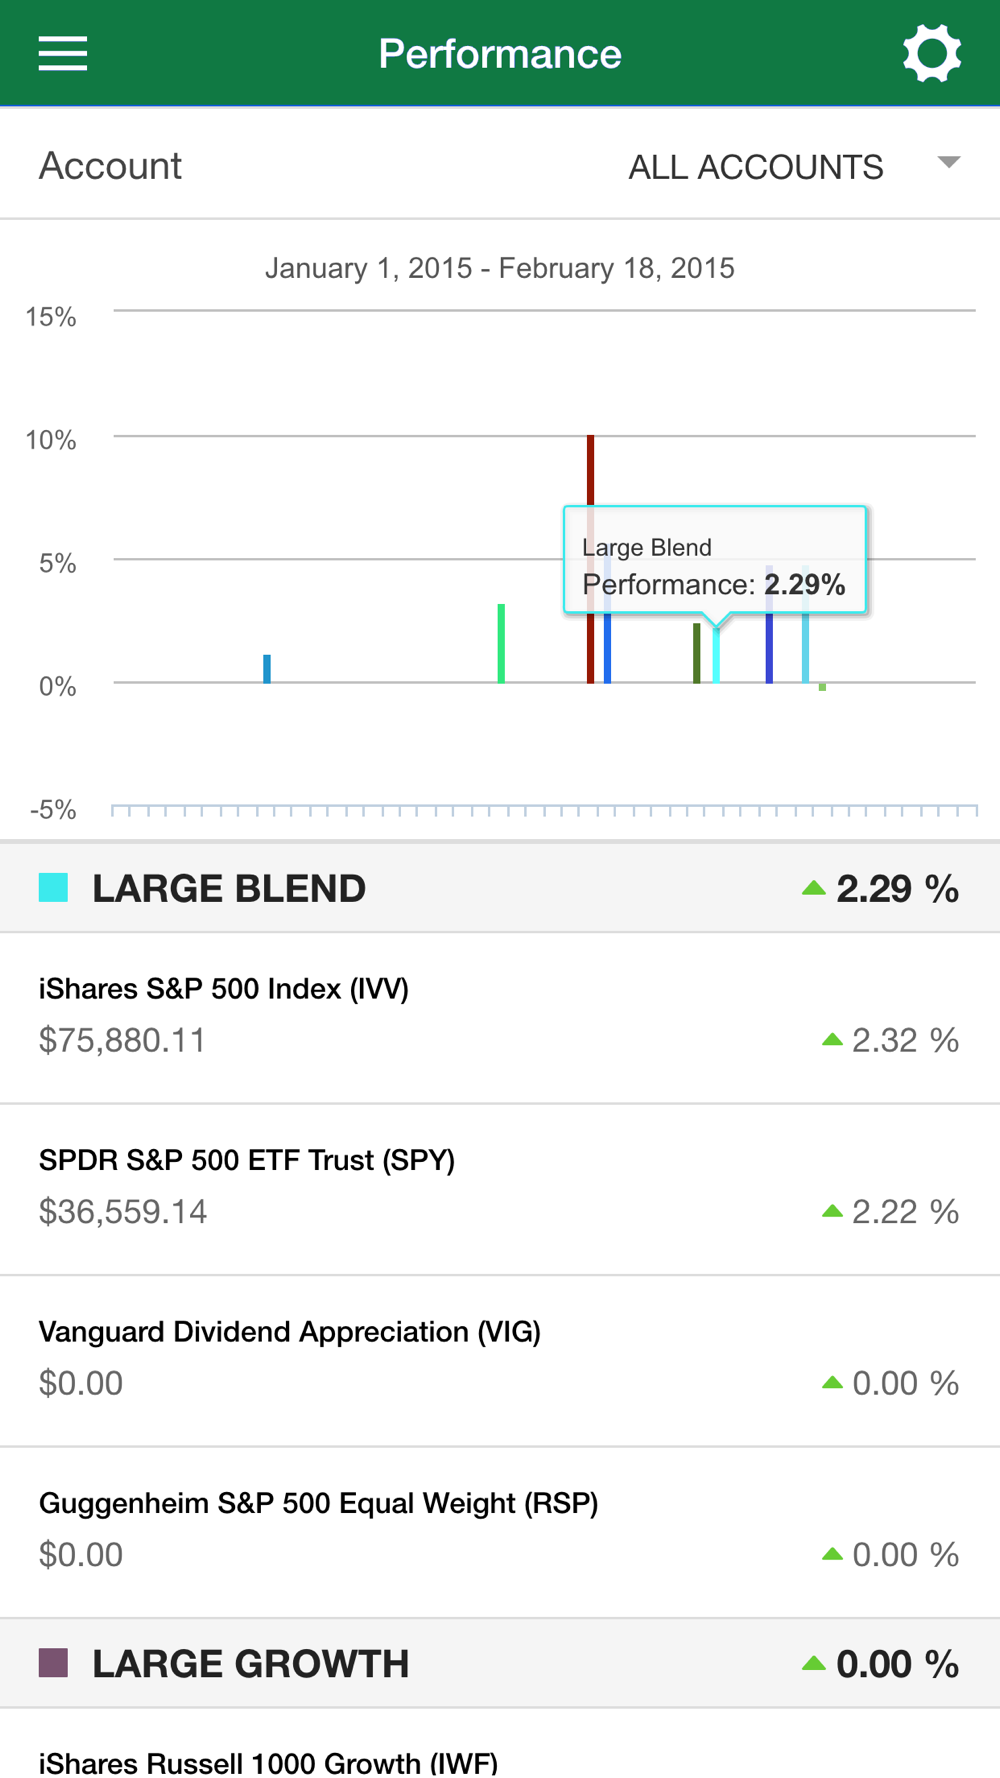The width and height of the screenshot is (1000, 1778).
Task: Tap the date range label above chart
Action: tap(500, 268)
